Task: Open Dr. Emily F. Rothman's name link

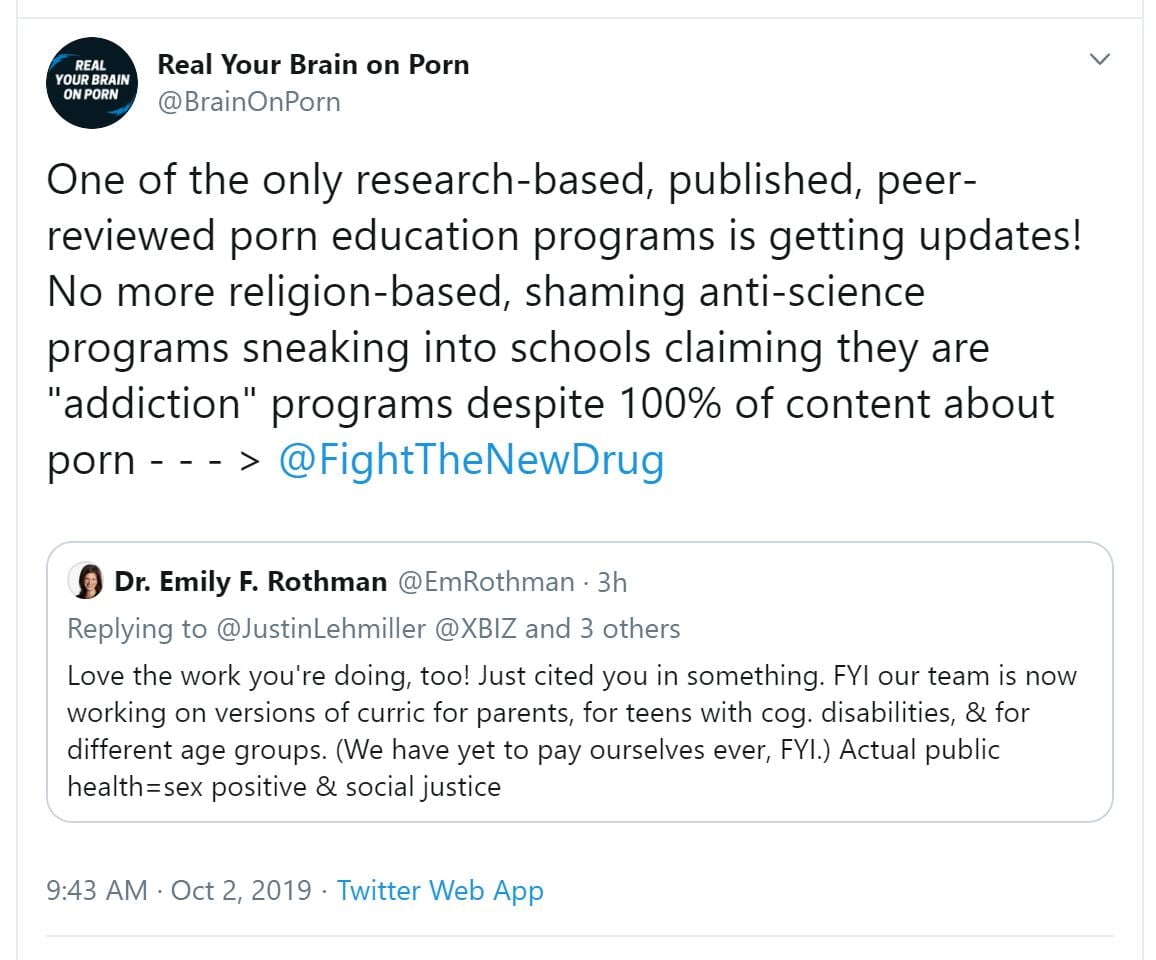Action: [x=250, y=581]
